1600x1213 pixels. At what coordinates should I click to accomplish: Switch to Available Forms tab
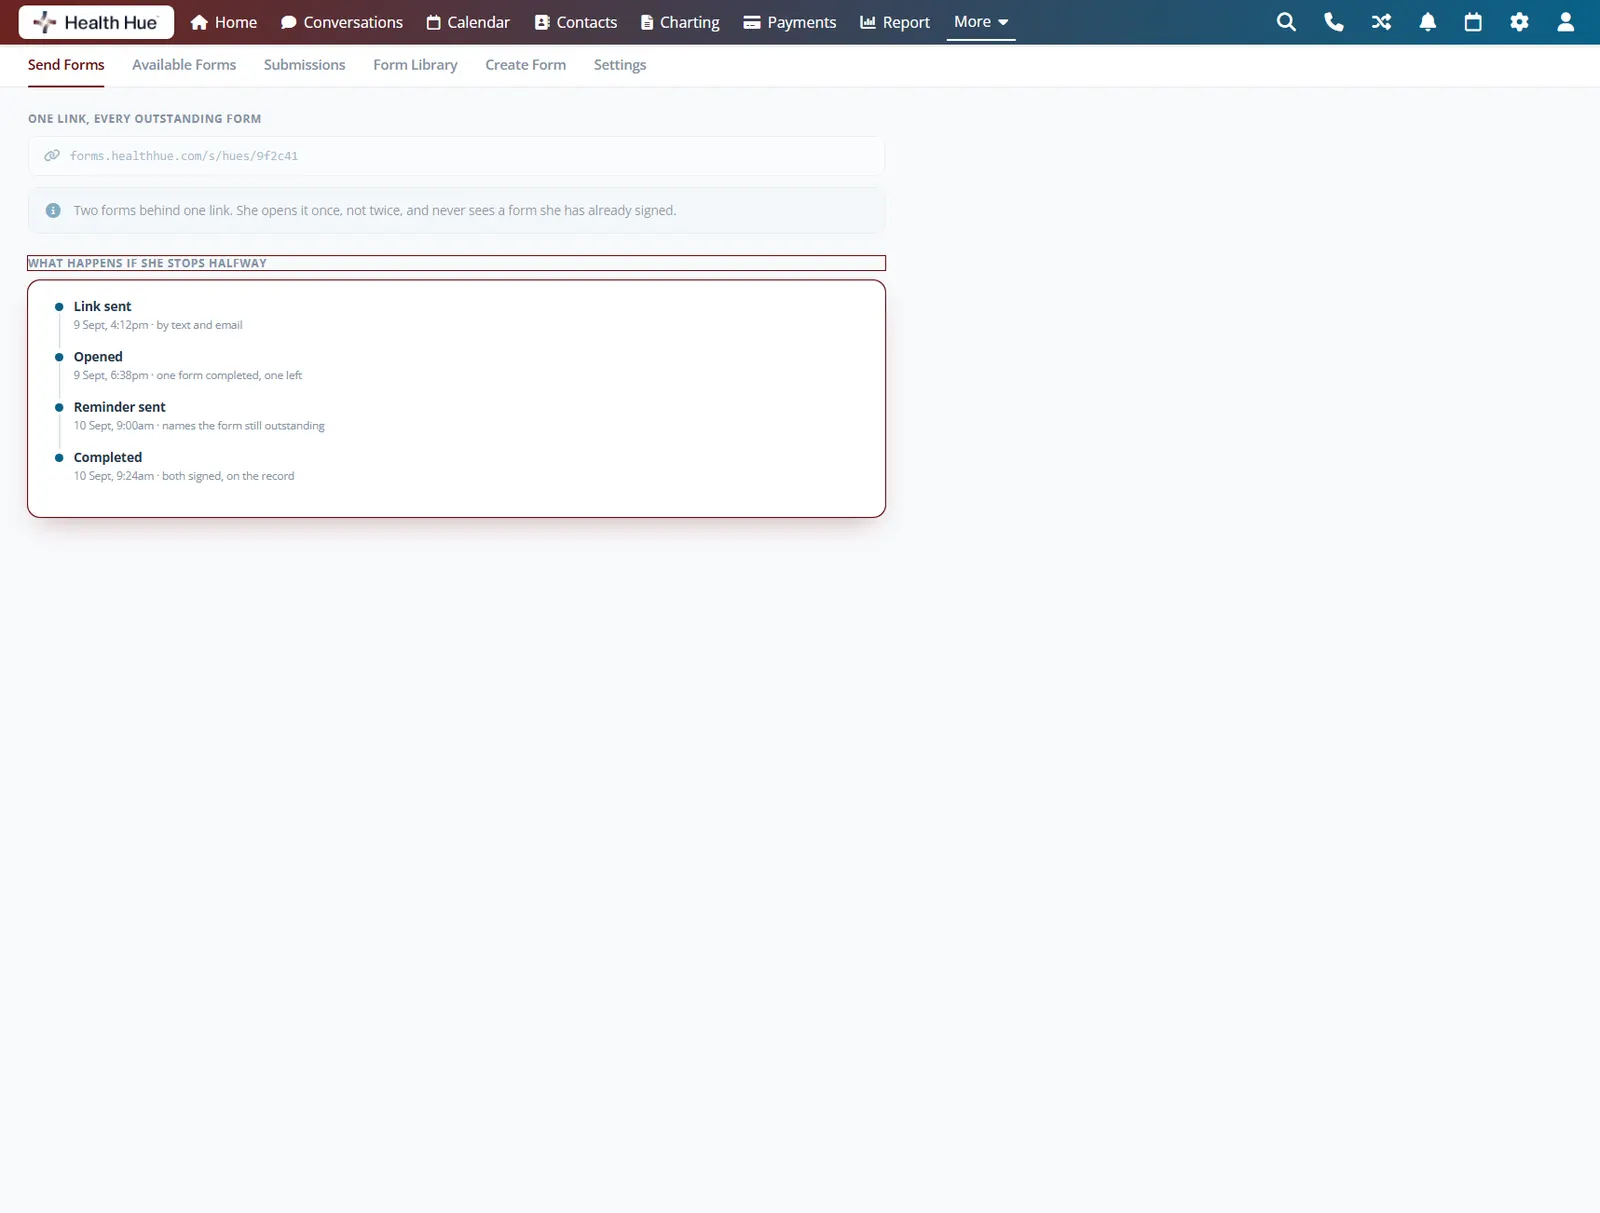(x=184, y=65)
